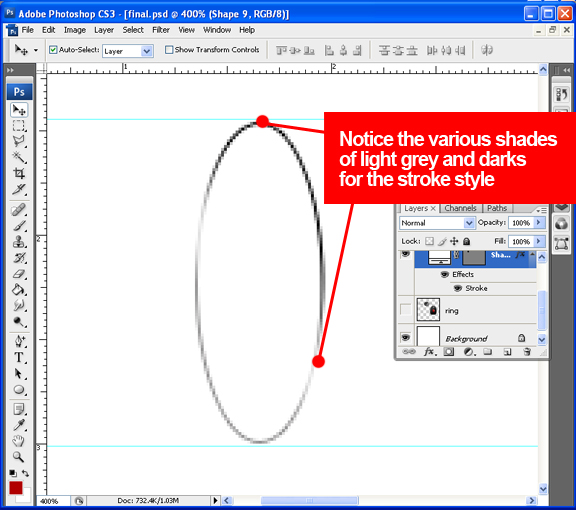Image resolution: width=576 pixels, height=510 pixels.
Task: Open the Image menu
Action: click(x=75, y=30)
